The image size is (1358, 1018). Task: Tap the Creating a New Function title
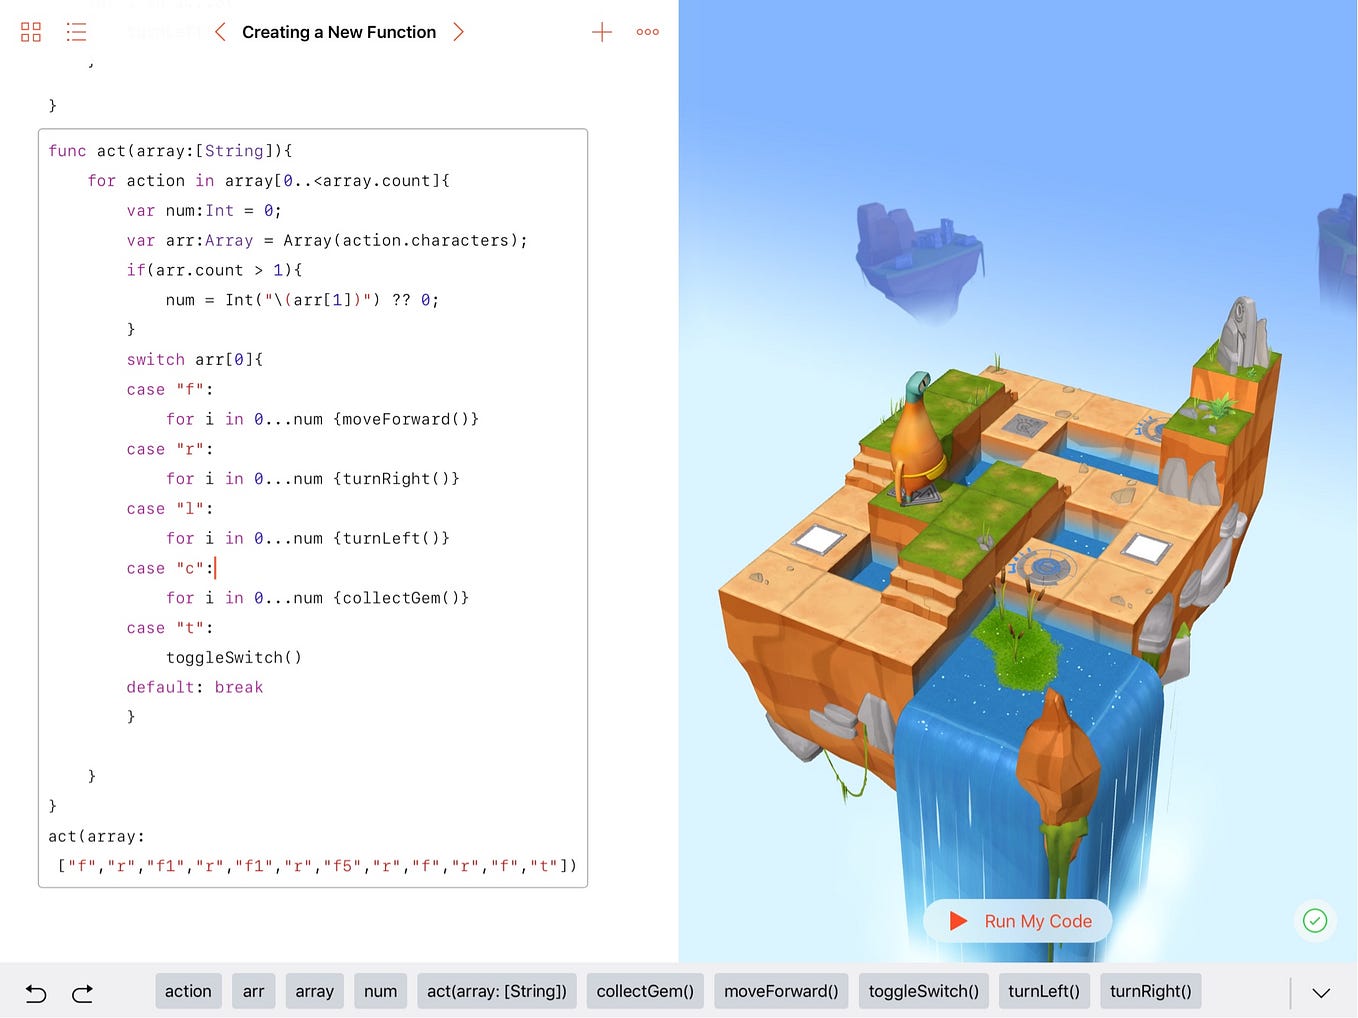[x=339, y=31]
